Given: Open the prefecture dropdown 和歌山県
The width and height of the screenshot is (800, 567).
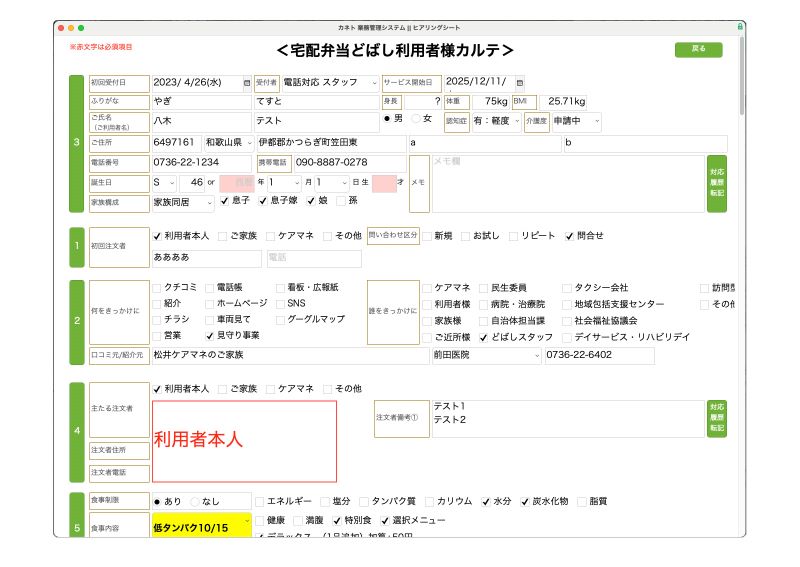Looking at the screenshot, I should (229, 143).
